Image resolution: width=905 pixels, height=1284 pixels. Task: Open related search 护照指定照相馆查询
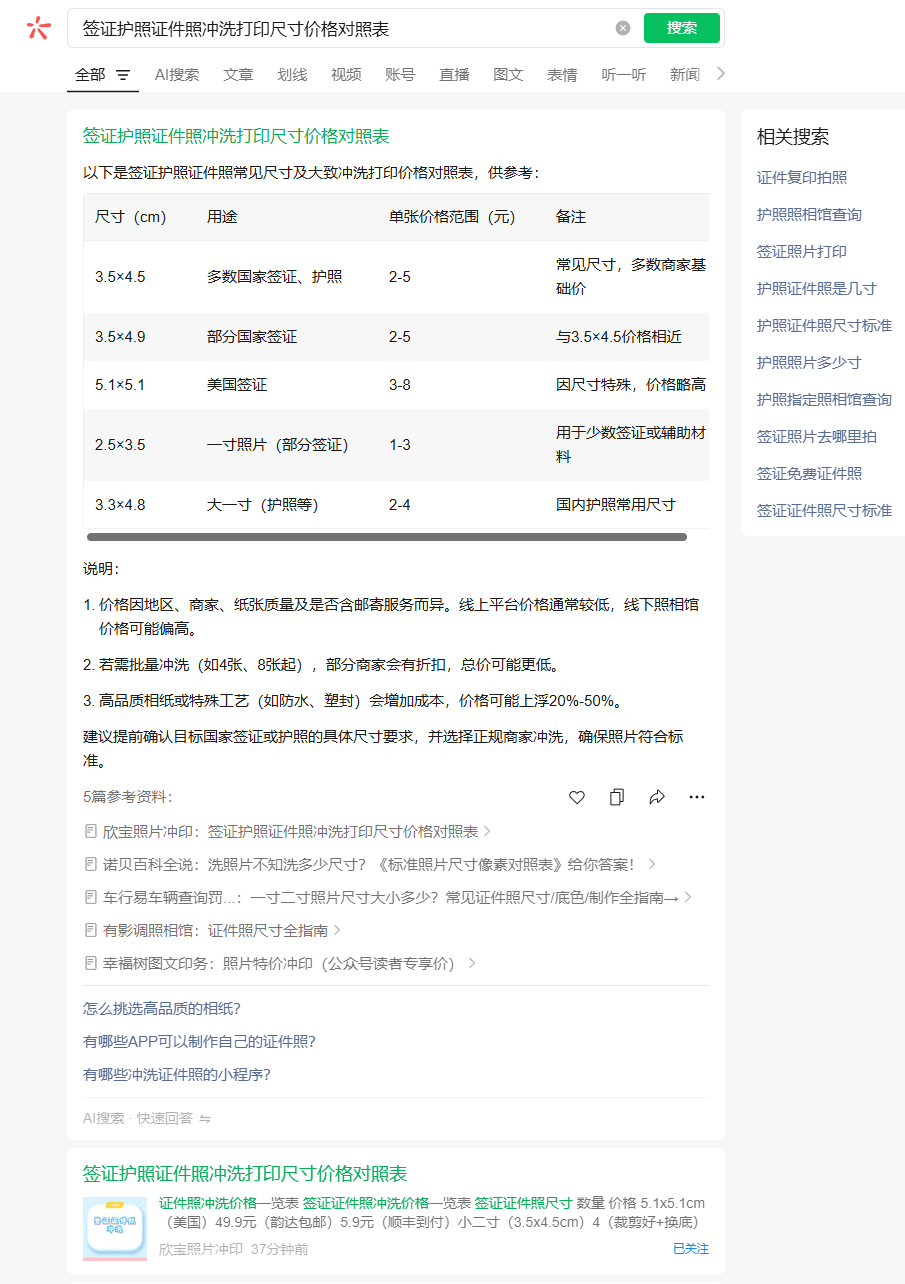pos(824,399)
